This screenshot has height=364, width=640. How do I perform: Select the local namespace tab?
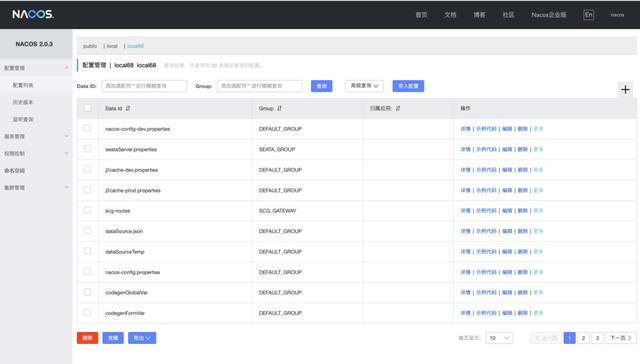coord(112,46)
